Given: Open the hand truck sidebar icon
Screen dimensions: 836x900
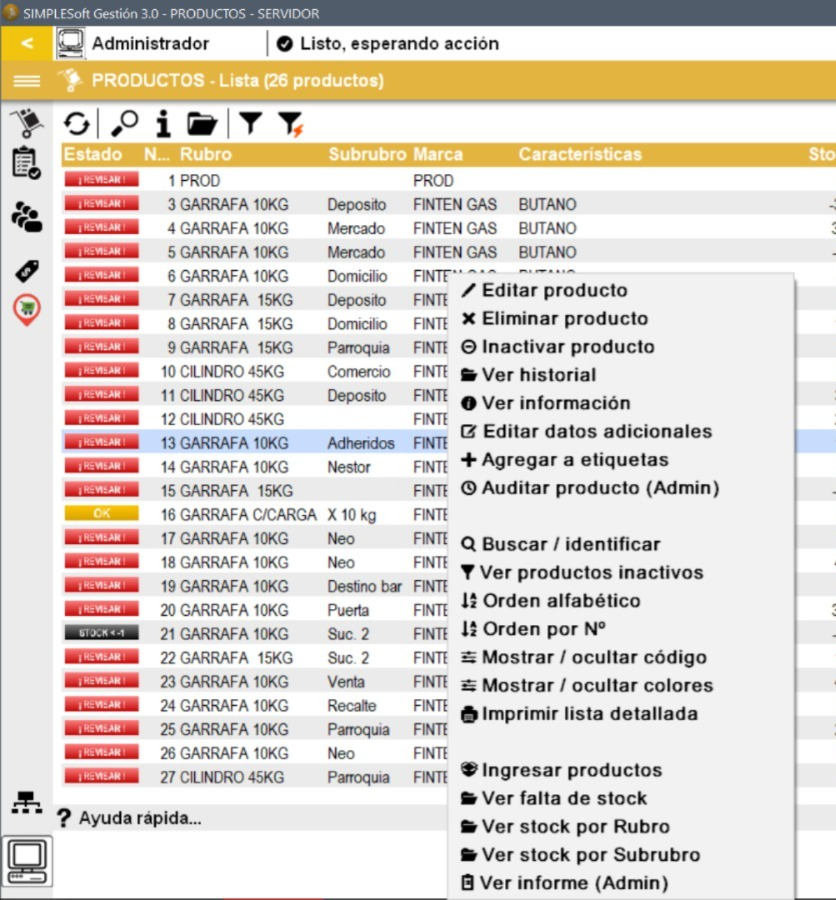Looking at the screenshot, I should 27,123.
